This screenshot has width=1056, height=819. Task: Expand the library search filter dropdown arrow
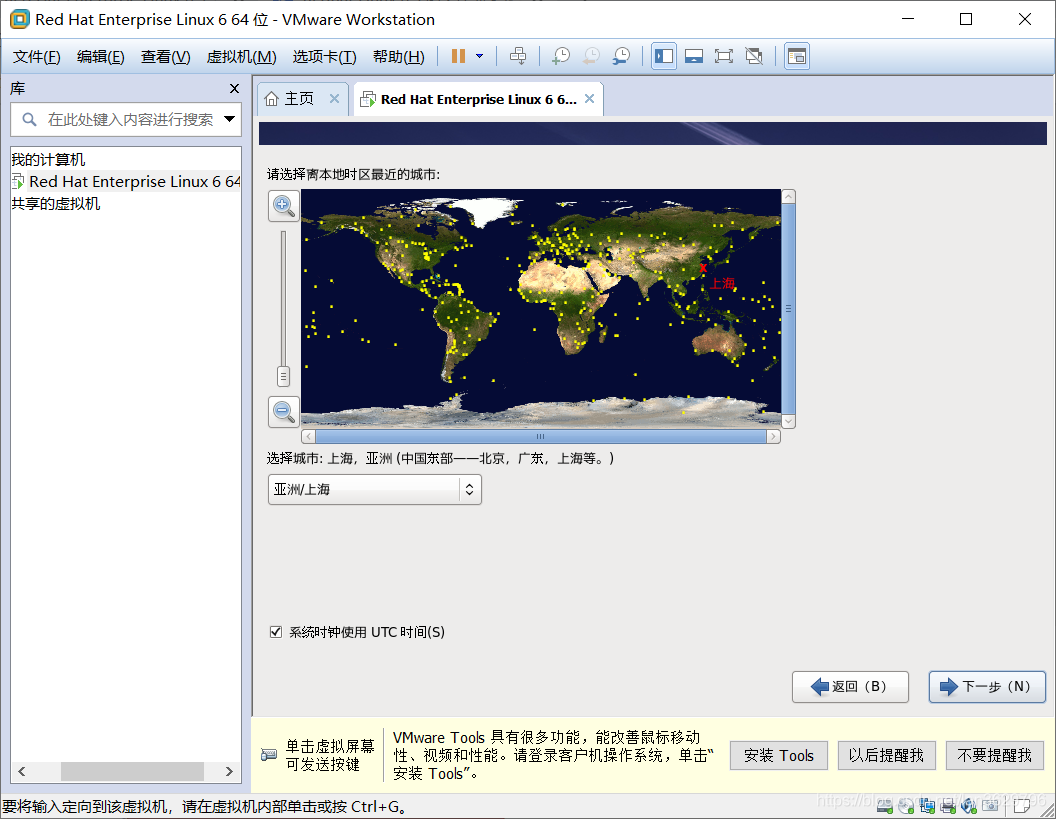click(x=230, y=119)
